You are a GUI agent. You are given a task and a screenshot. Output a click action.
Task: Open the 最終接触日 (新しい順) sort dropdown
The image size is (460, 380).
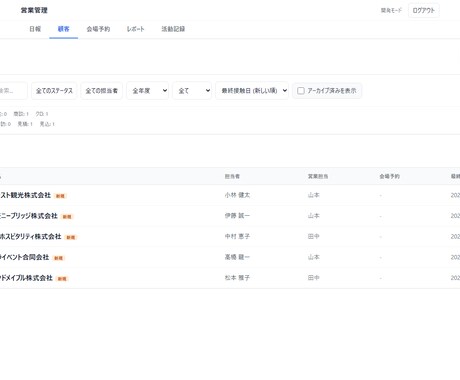point(252,91)
